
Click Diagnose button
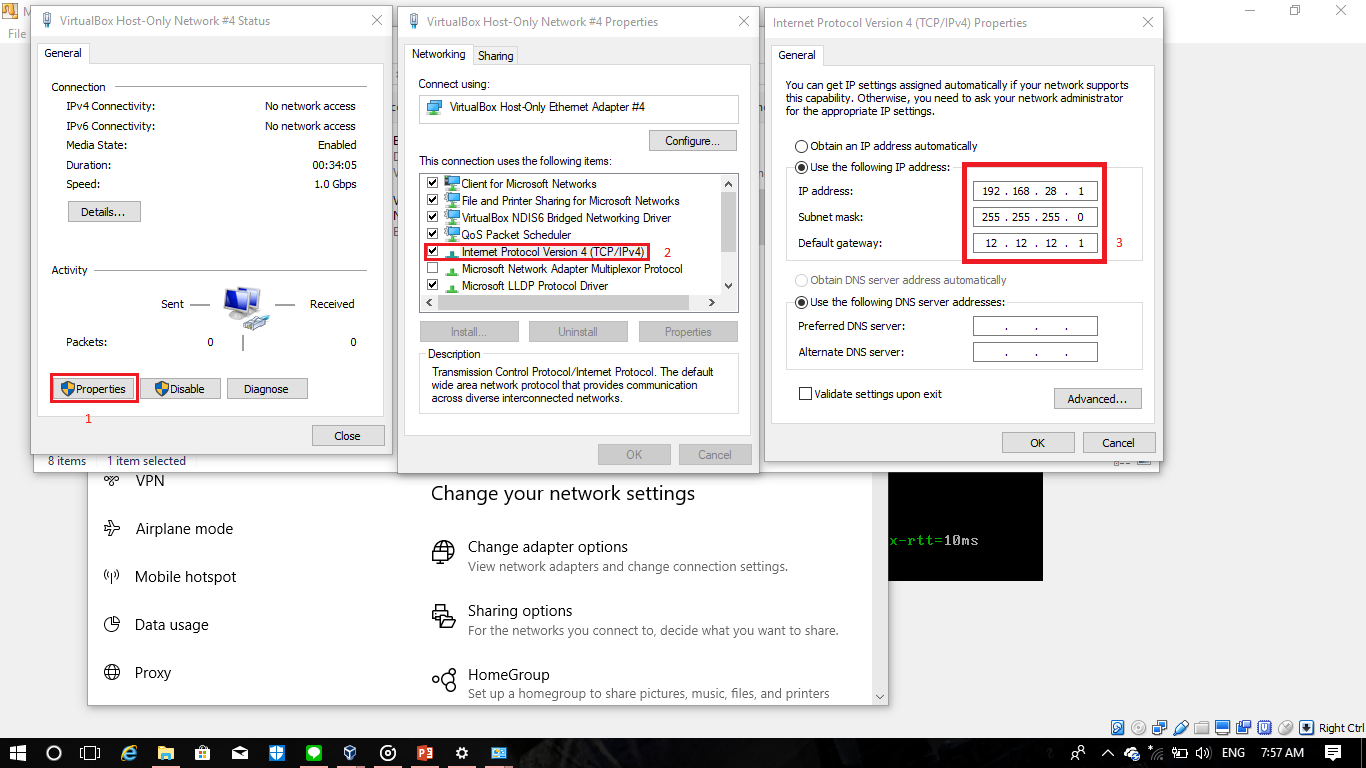267,389
